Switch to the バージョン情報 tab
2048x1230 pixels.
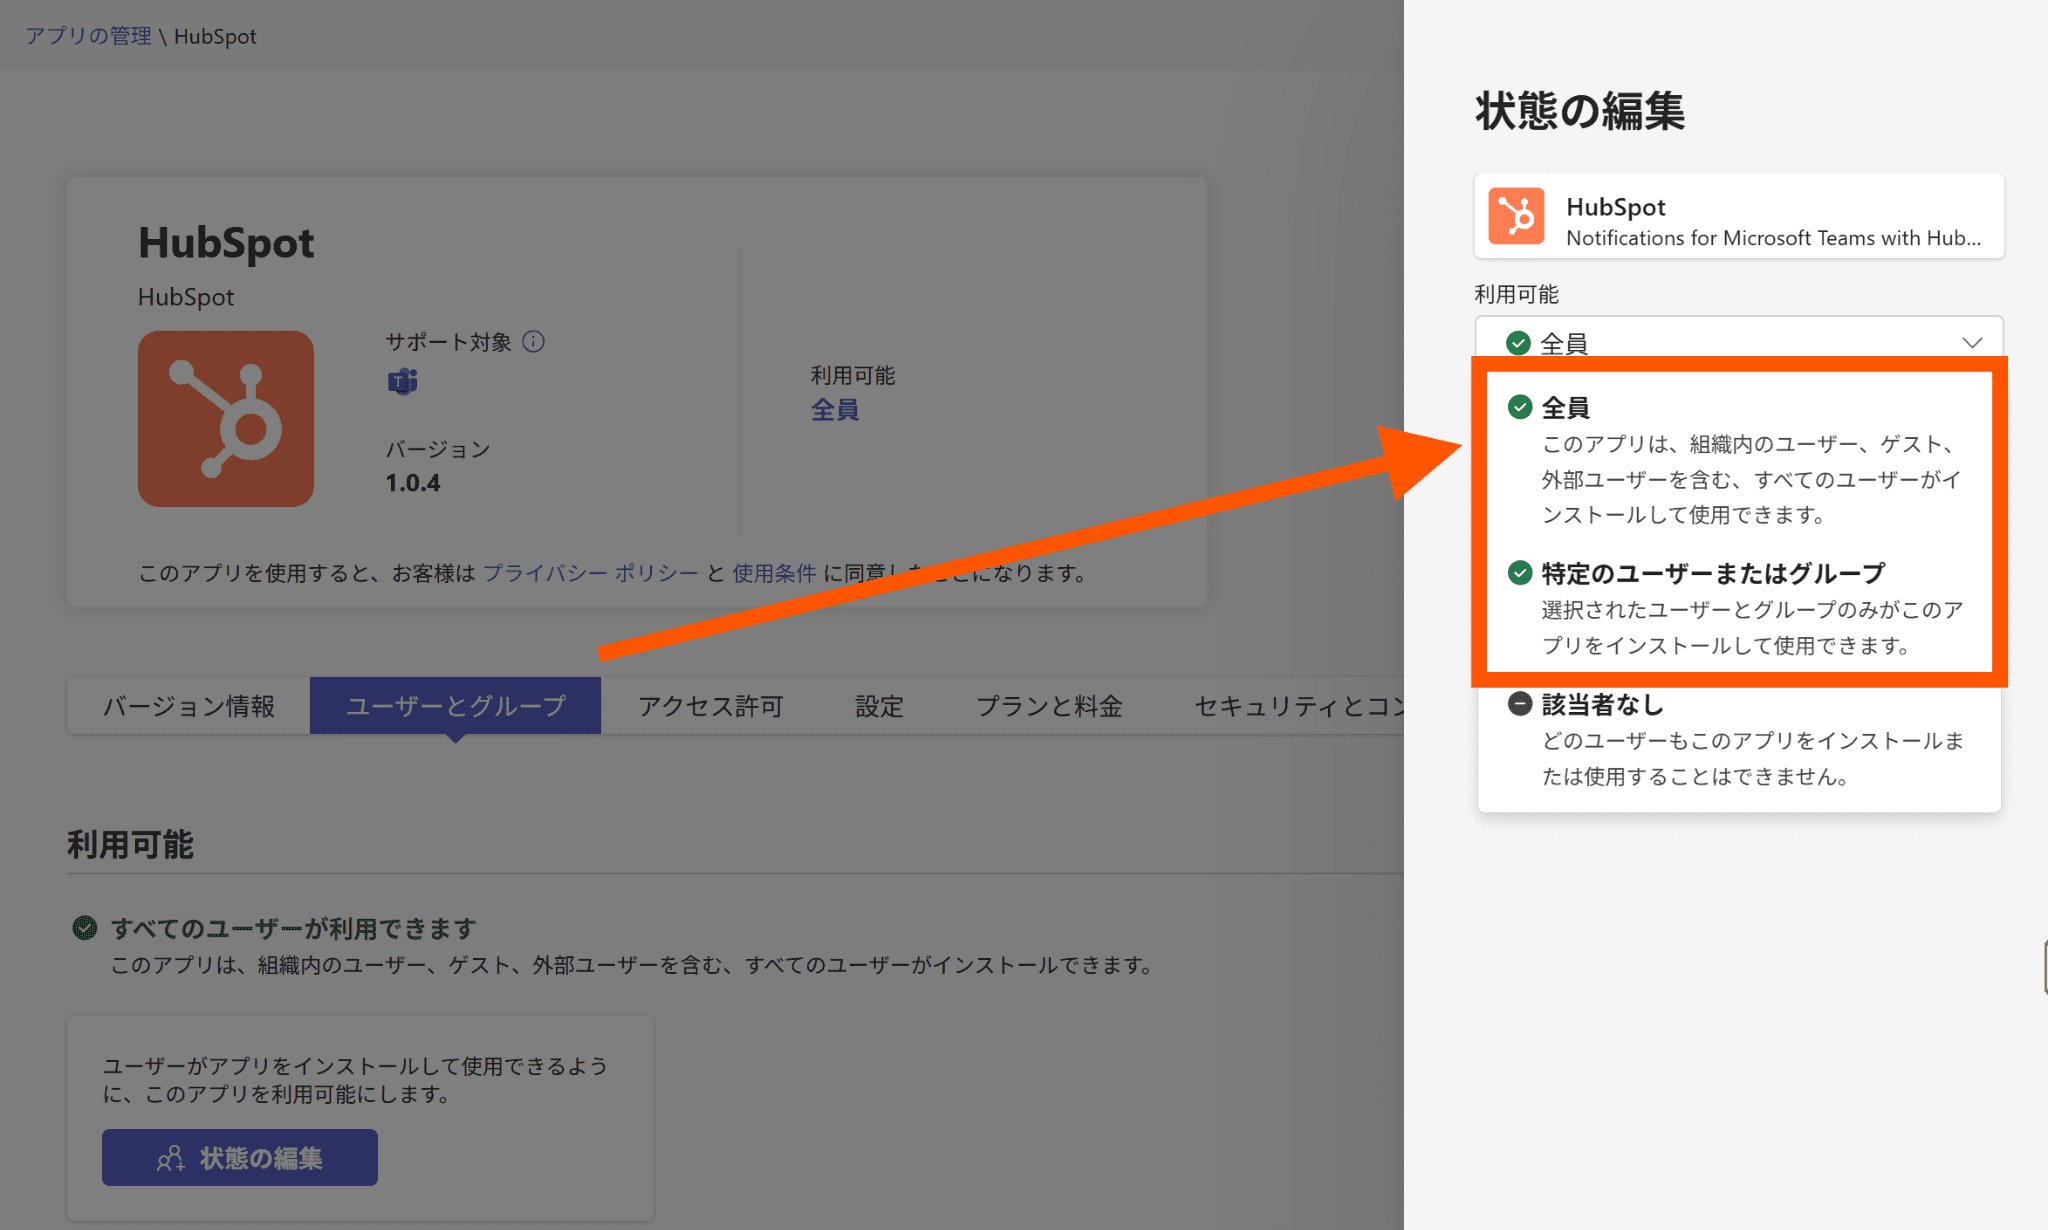(189, 706)
